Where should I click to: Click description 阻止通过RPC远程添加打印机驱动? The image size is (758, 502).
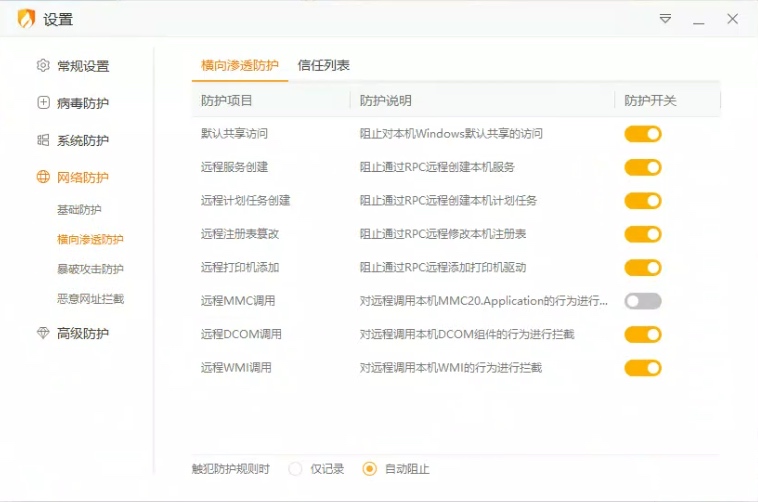point(443,267)
